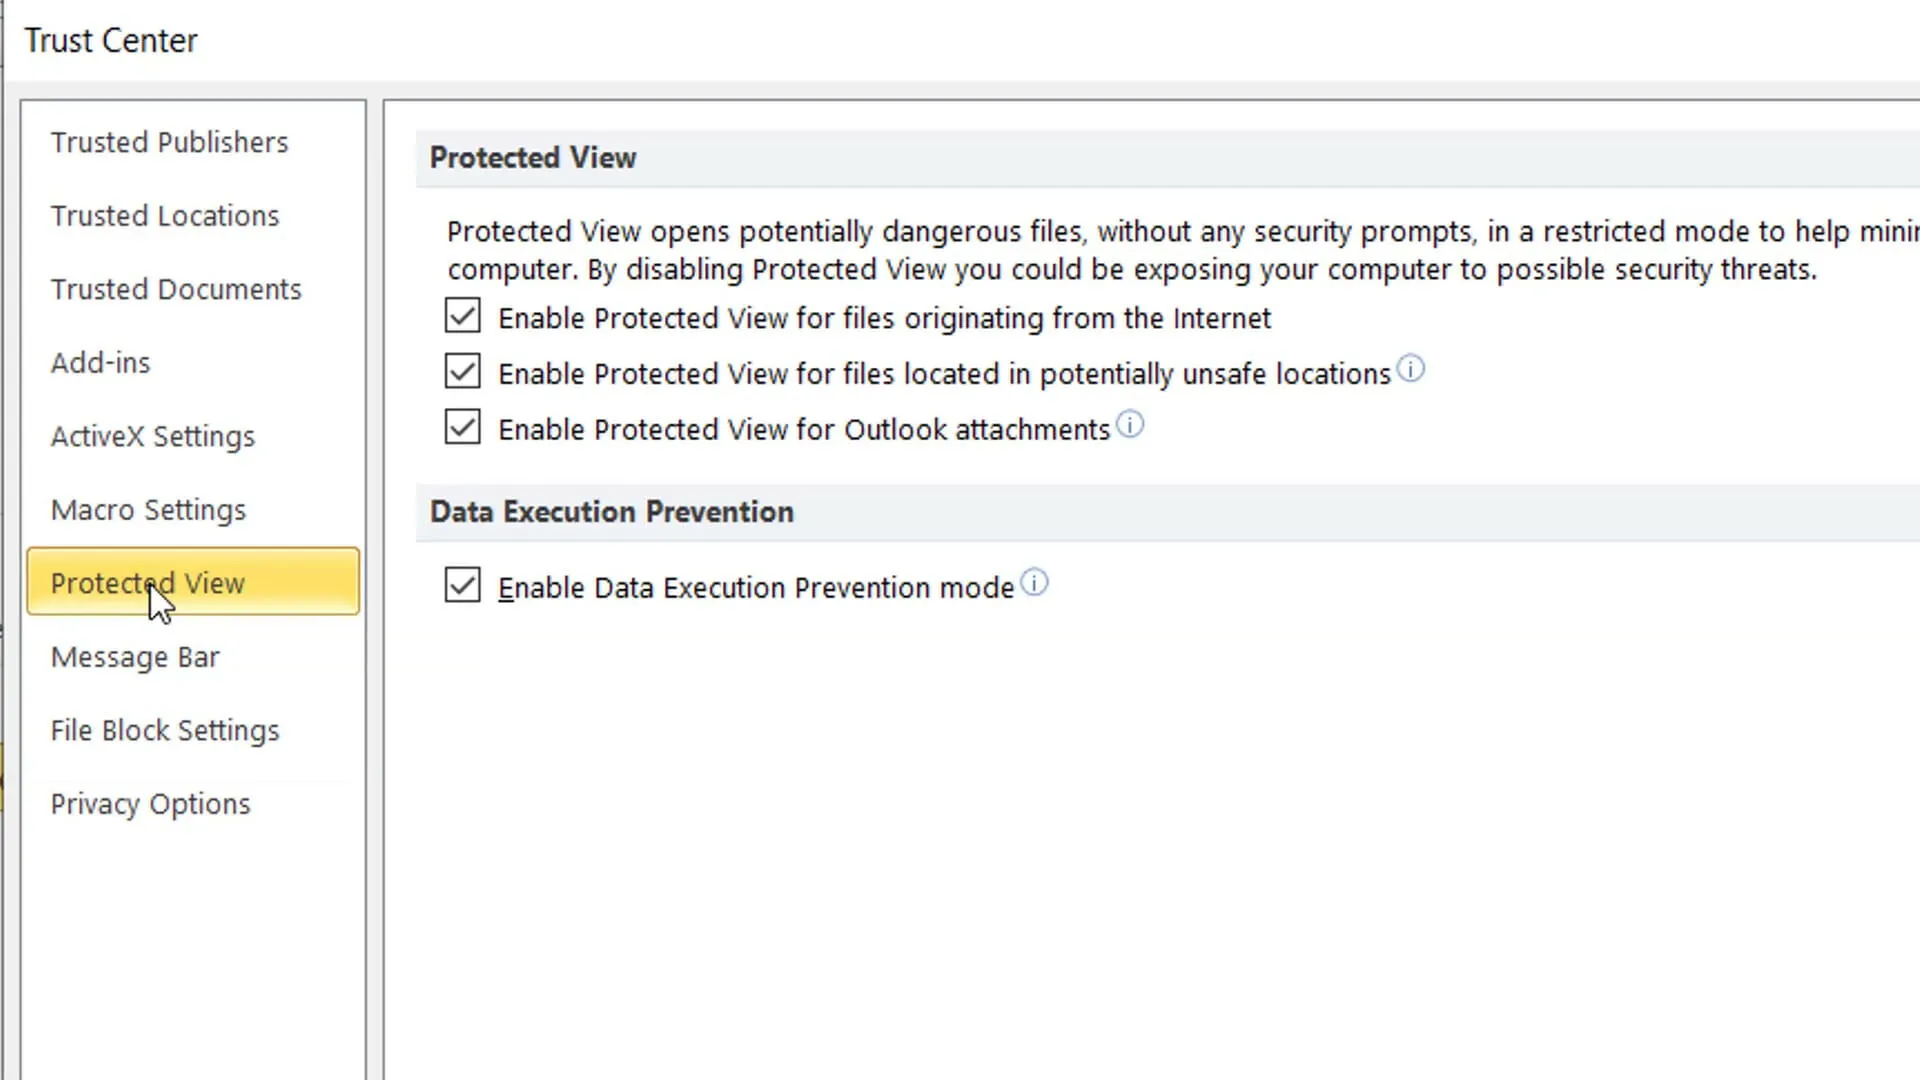
Task: Select Trusted Documents in sidebar
Action: point(176,290)
